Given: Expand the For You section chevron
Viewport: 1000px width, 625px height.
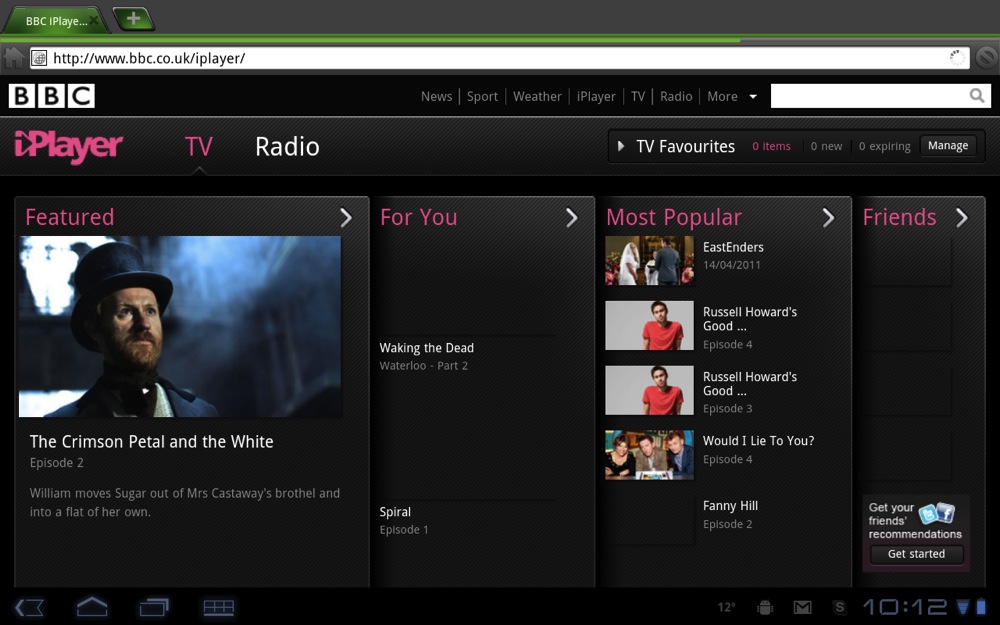Looking at the screenshot, I should 571,217.
